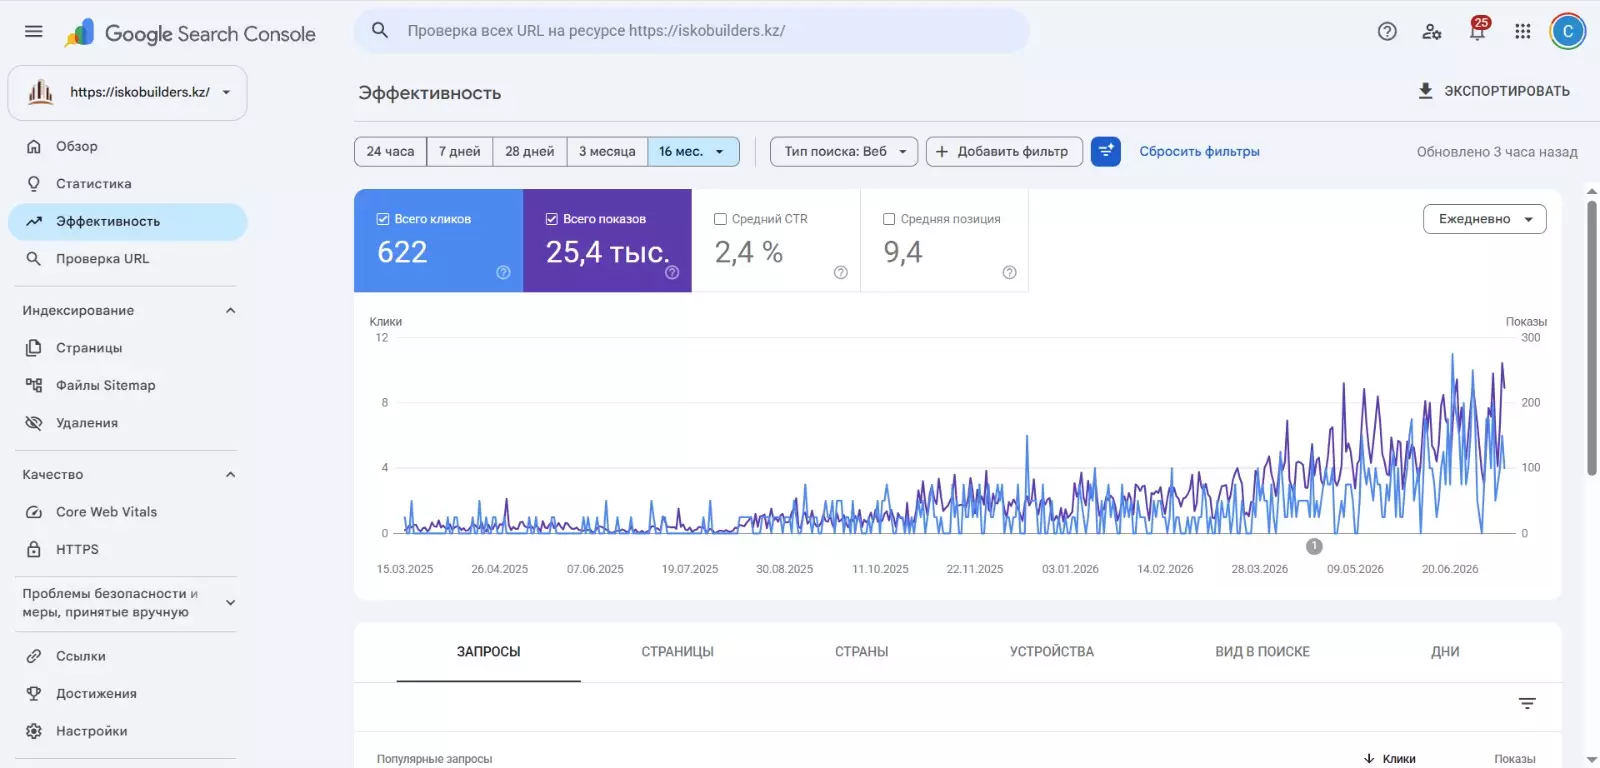Switch to the ВИД В ПОИСКЕ tab

(1263, 652)
